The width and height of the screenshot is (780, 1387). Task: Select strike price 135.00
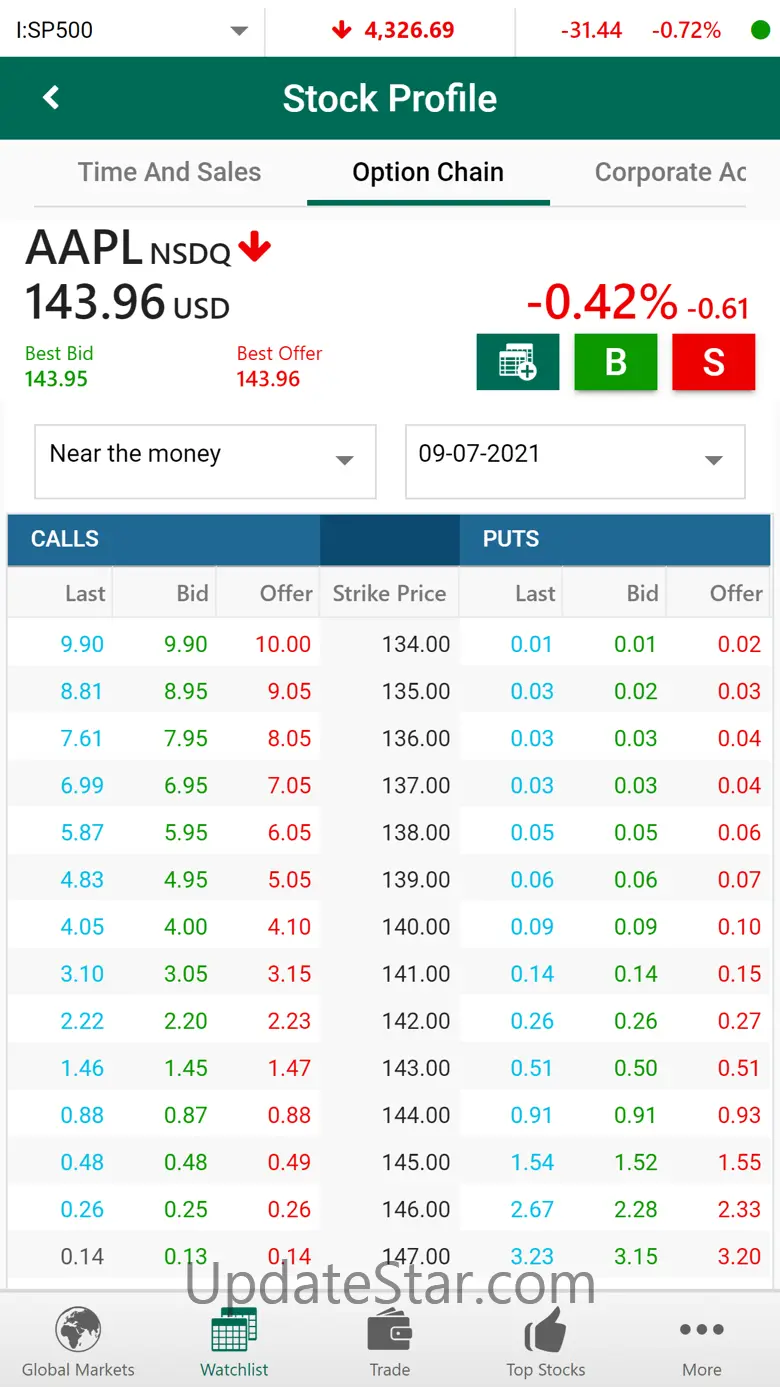click(x=416, y=691)
